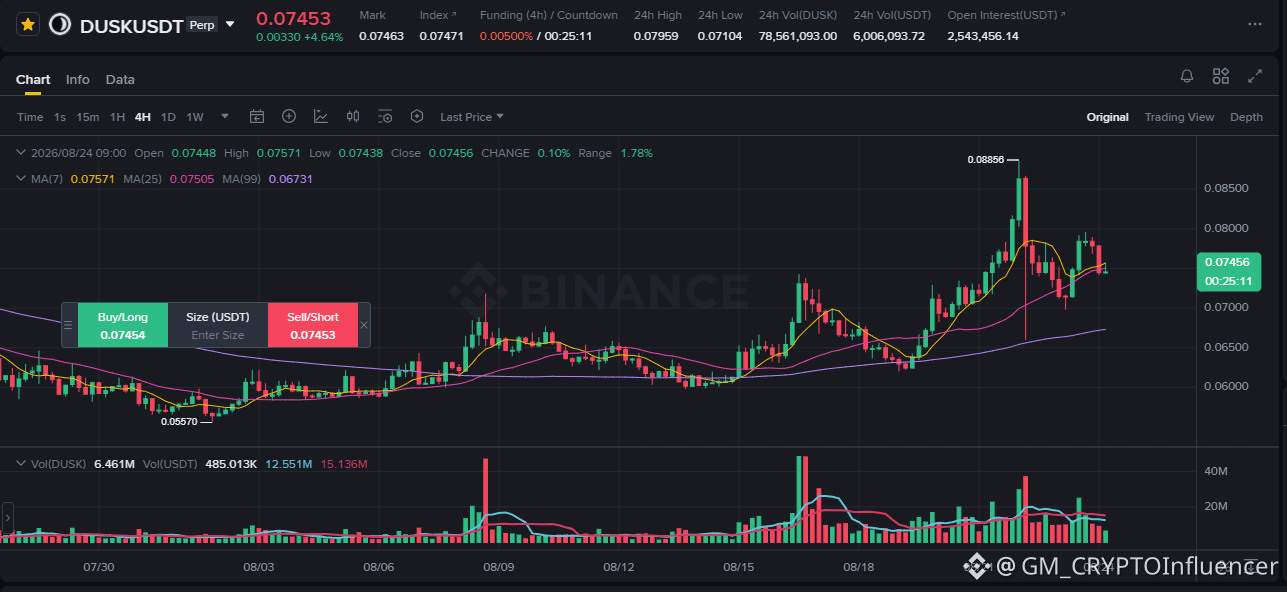
Task: Click the 24h Low value 0.07104
Action: (x=720, y=36)
